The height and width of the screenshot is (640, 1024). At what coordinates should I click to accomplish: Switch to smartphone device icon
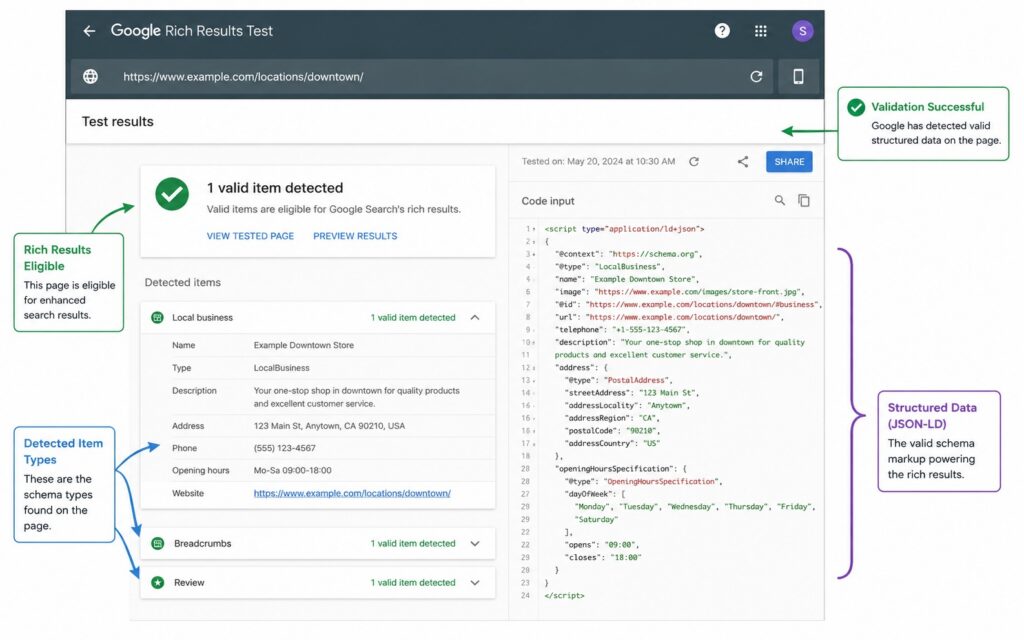[x=798, y=76]
